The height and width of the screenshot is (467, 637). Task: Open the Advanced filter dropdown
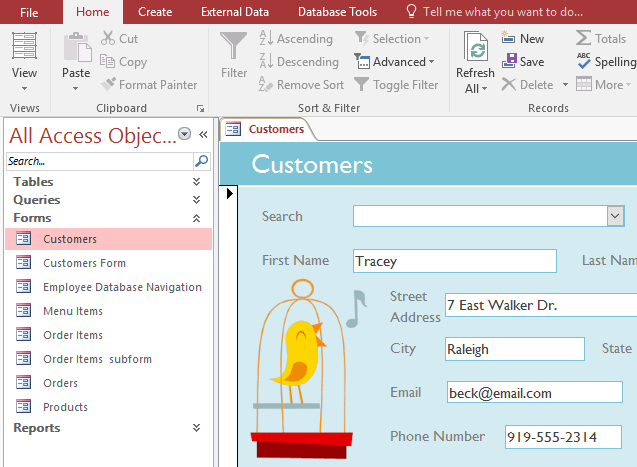[395, 62]
